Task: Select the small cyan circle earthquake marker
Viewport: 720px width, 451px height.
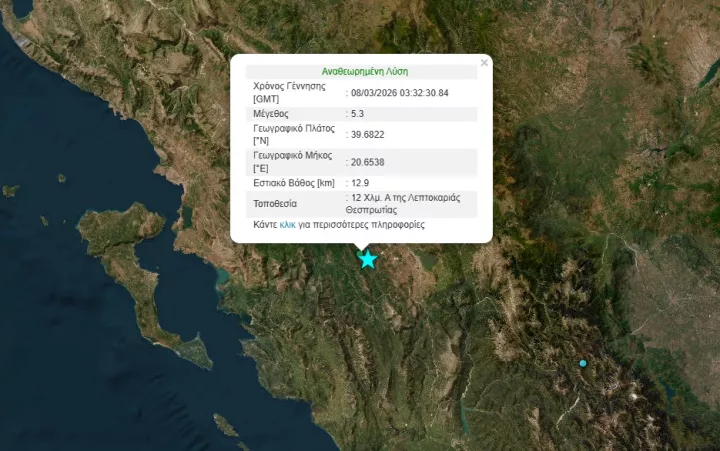Action: 583,363
